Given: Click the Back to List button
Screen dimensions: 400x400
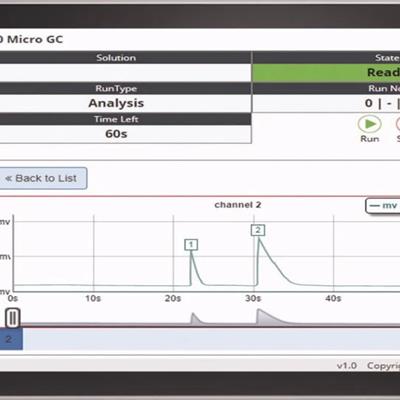Looking at the screenshot, I should click(x=43, y=178).
